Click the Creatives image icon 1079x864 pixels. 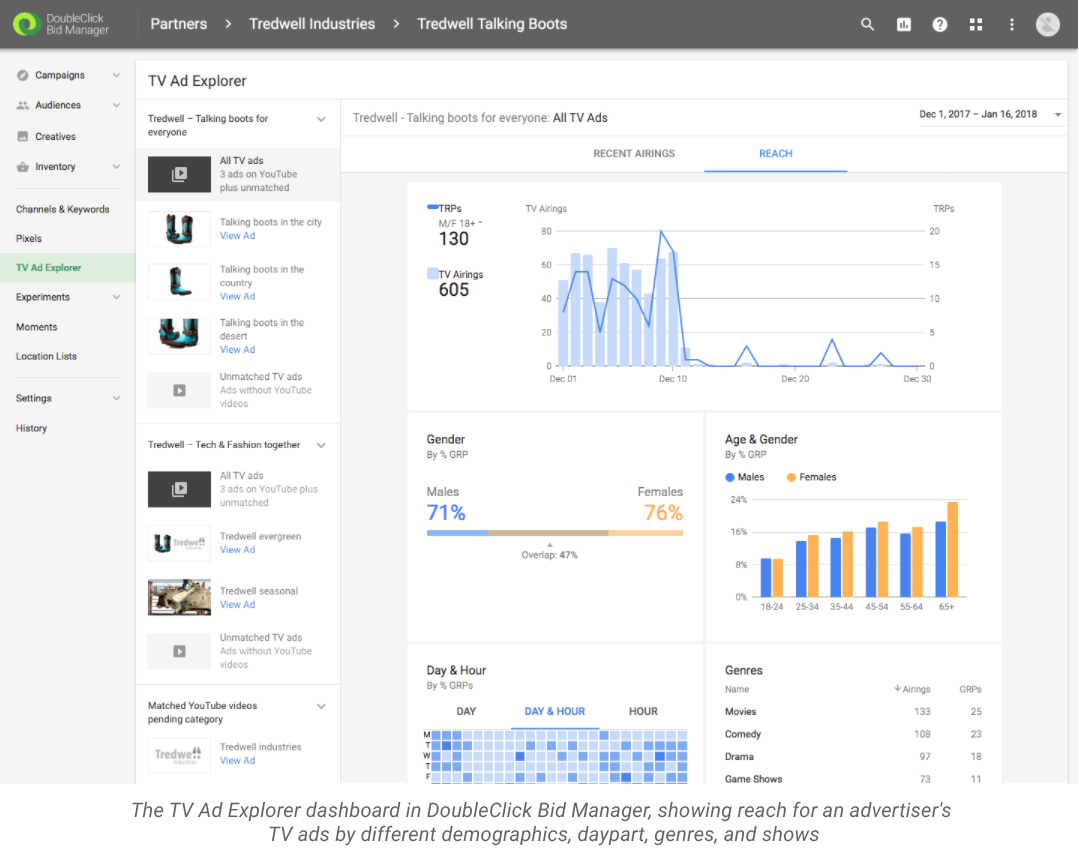click(x=23, y=136)
